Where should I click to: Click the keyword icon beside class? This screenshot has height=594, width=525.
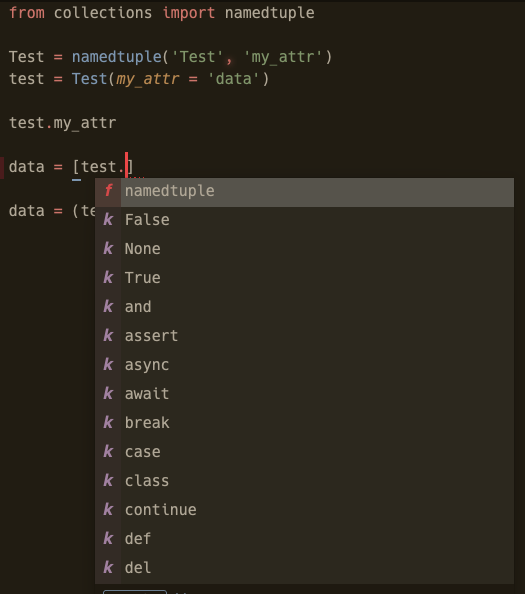pos(108,481)
